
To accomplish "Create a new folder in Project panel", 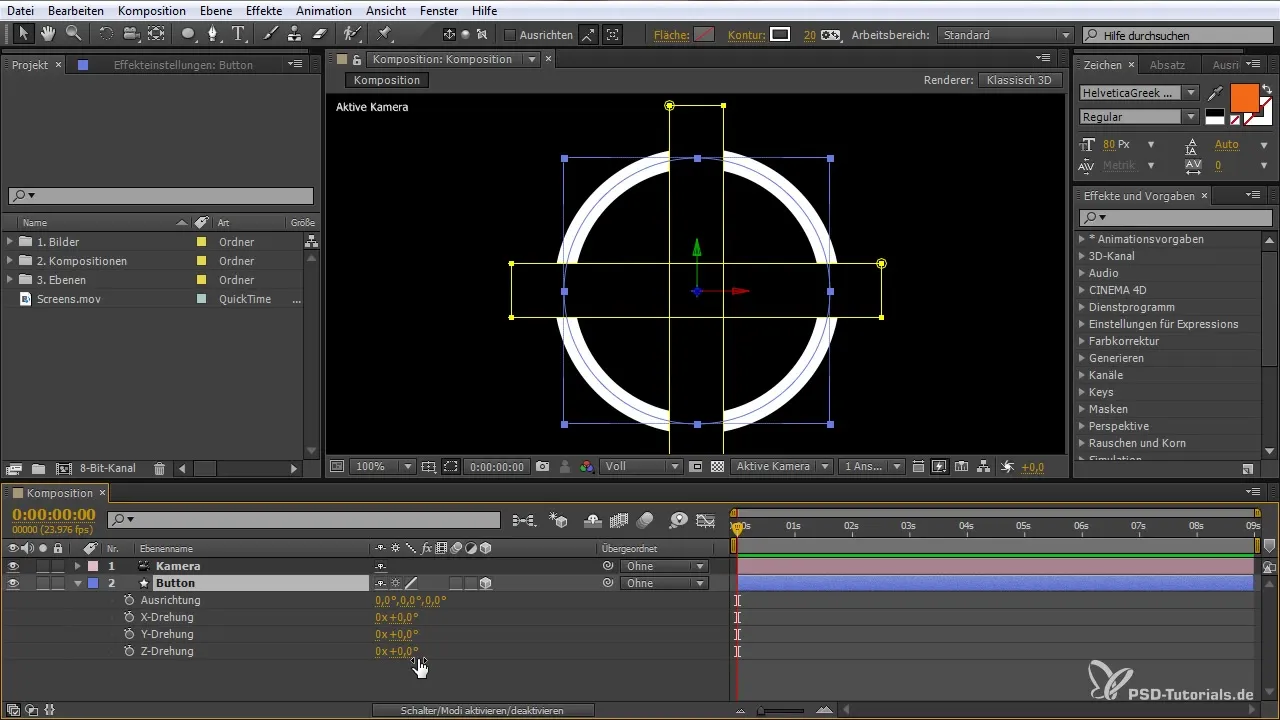I will point(38,468).
